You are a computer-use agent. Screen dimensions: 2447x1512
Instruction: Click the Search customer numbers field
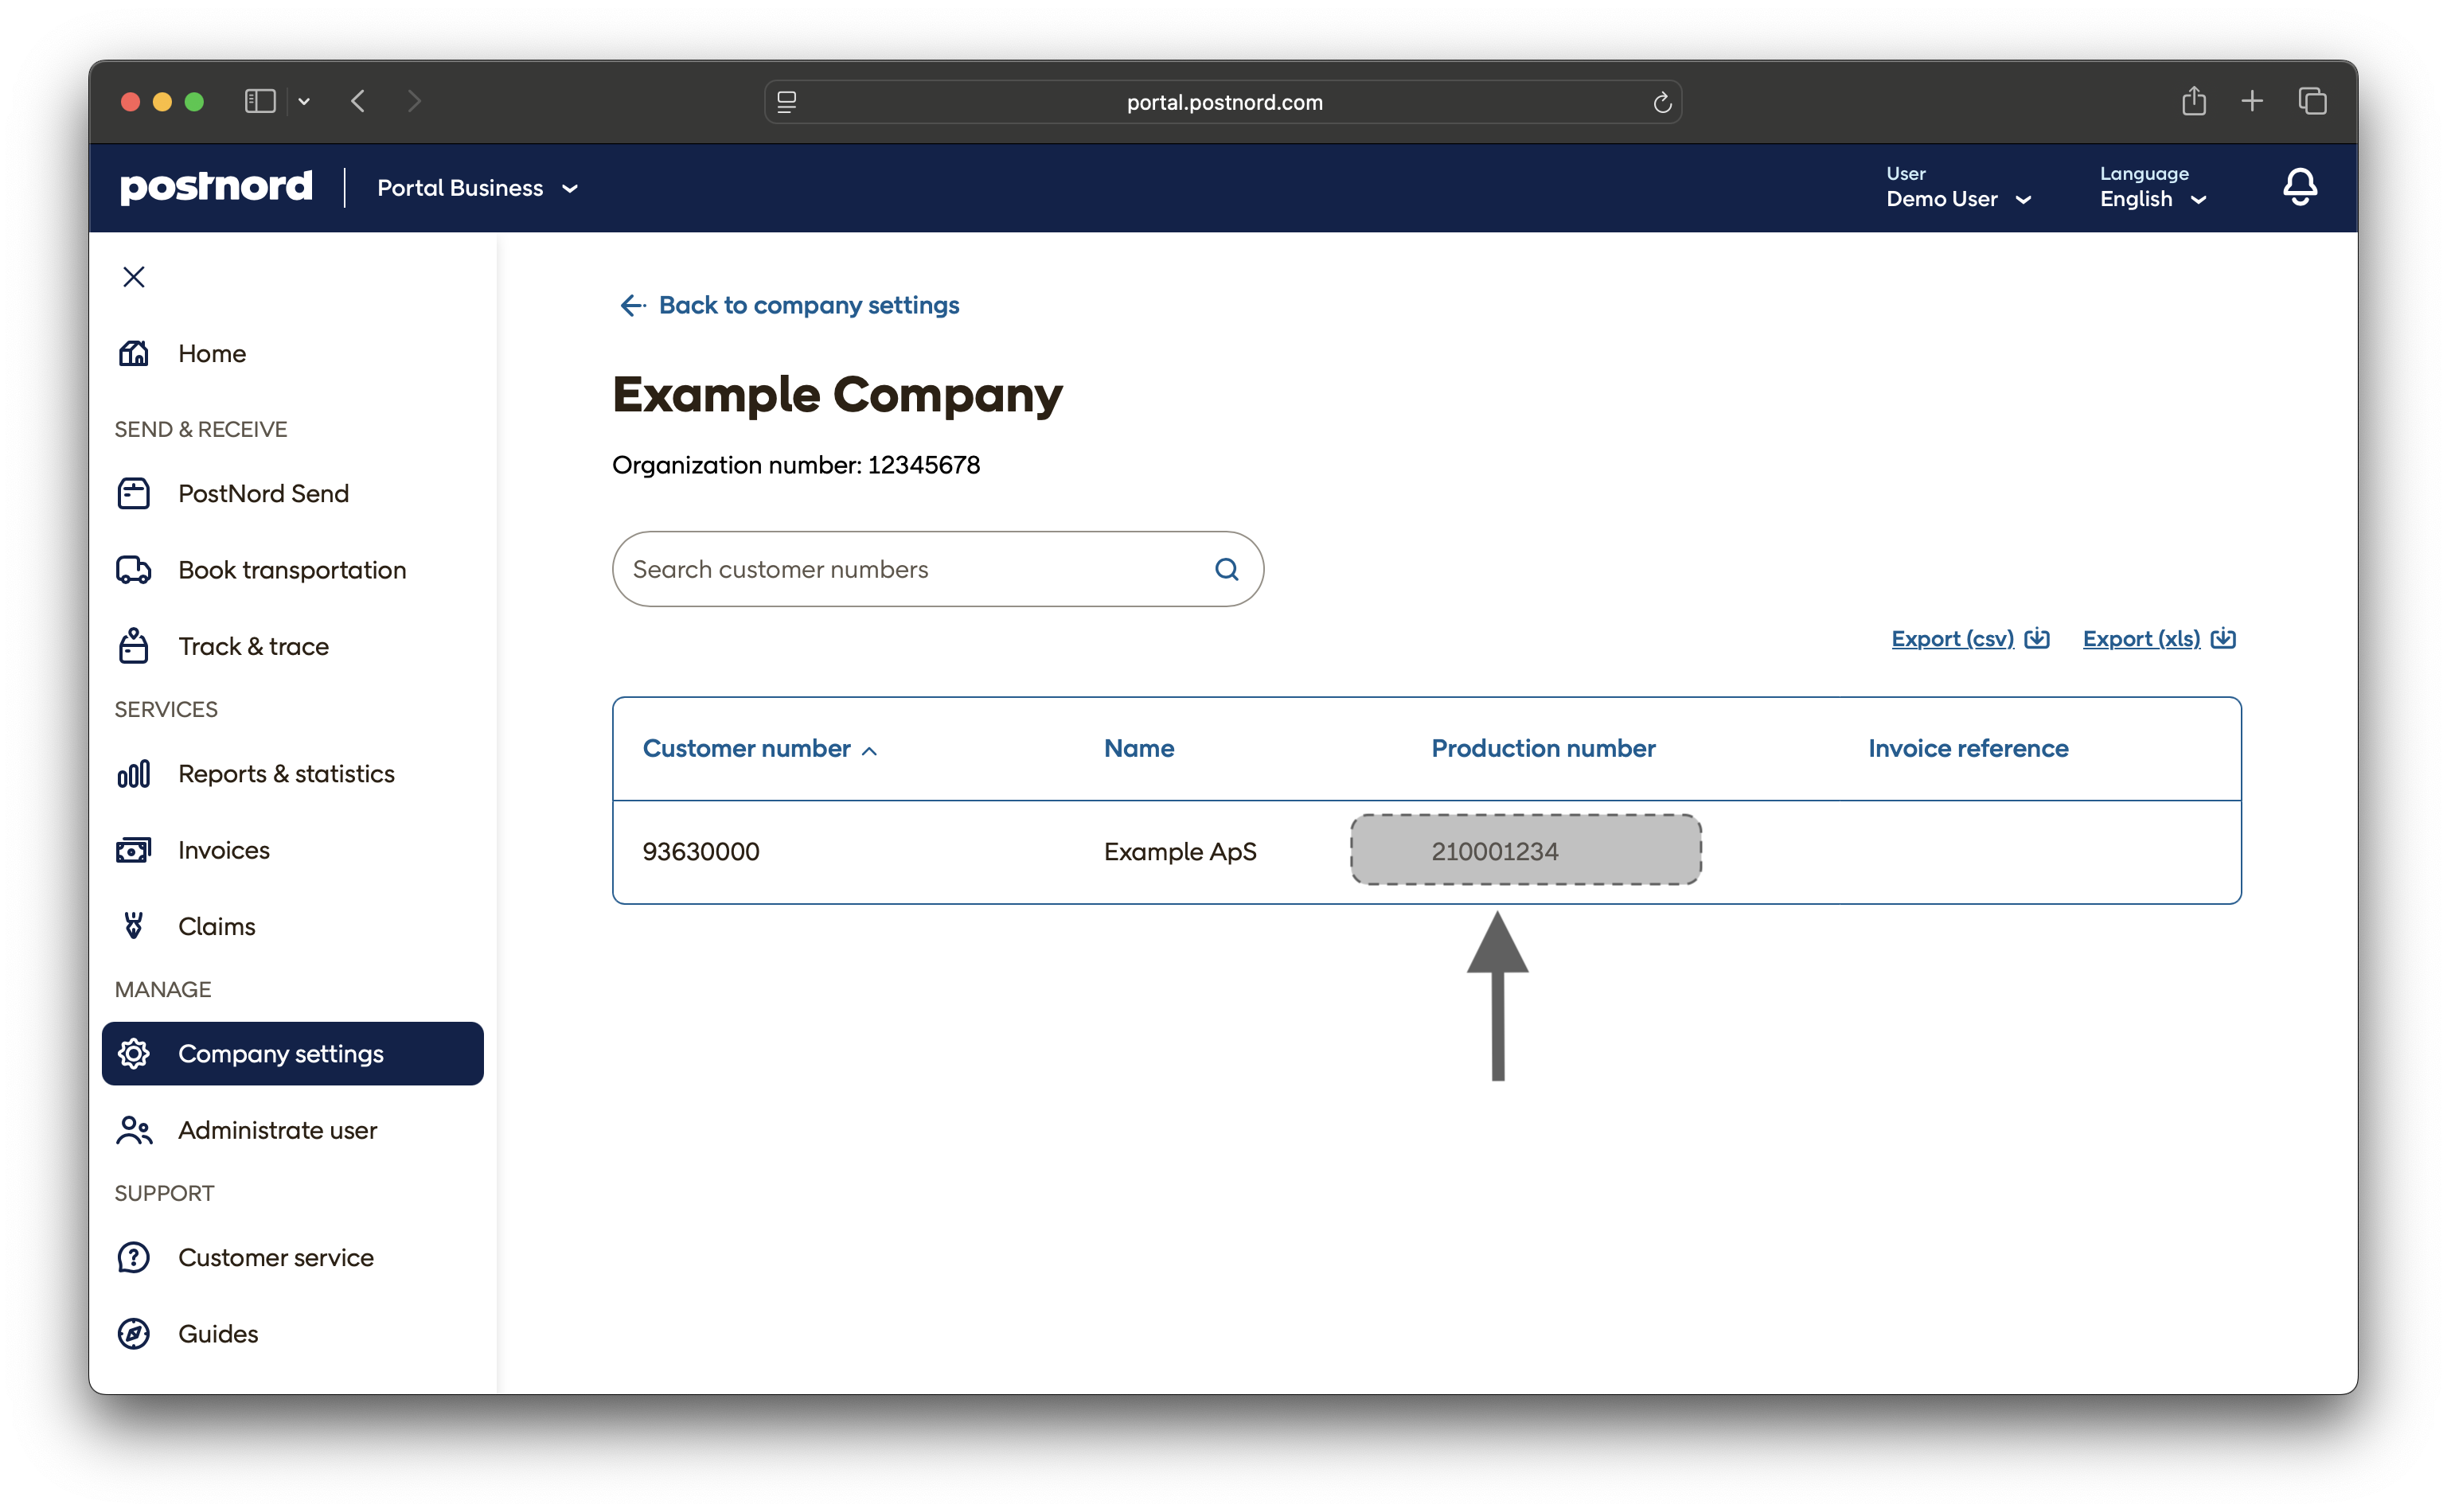pyautogui.click(x=900, y=569)
